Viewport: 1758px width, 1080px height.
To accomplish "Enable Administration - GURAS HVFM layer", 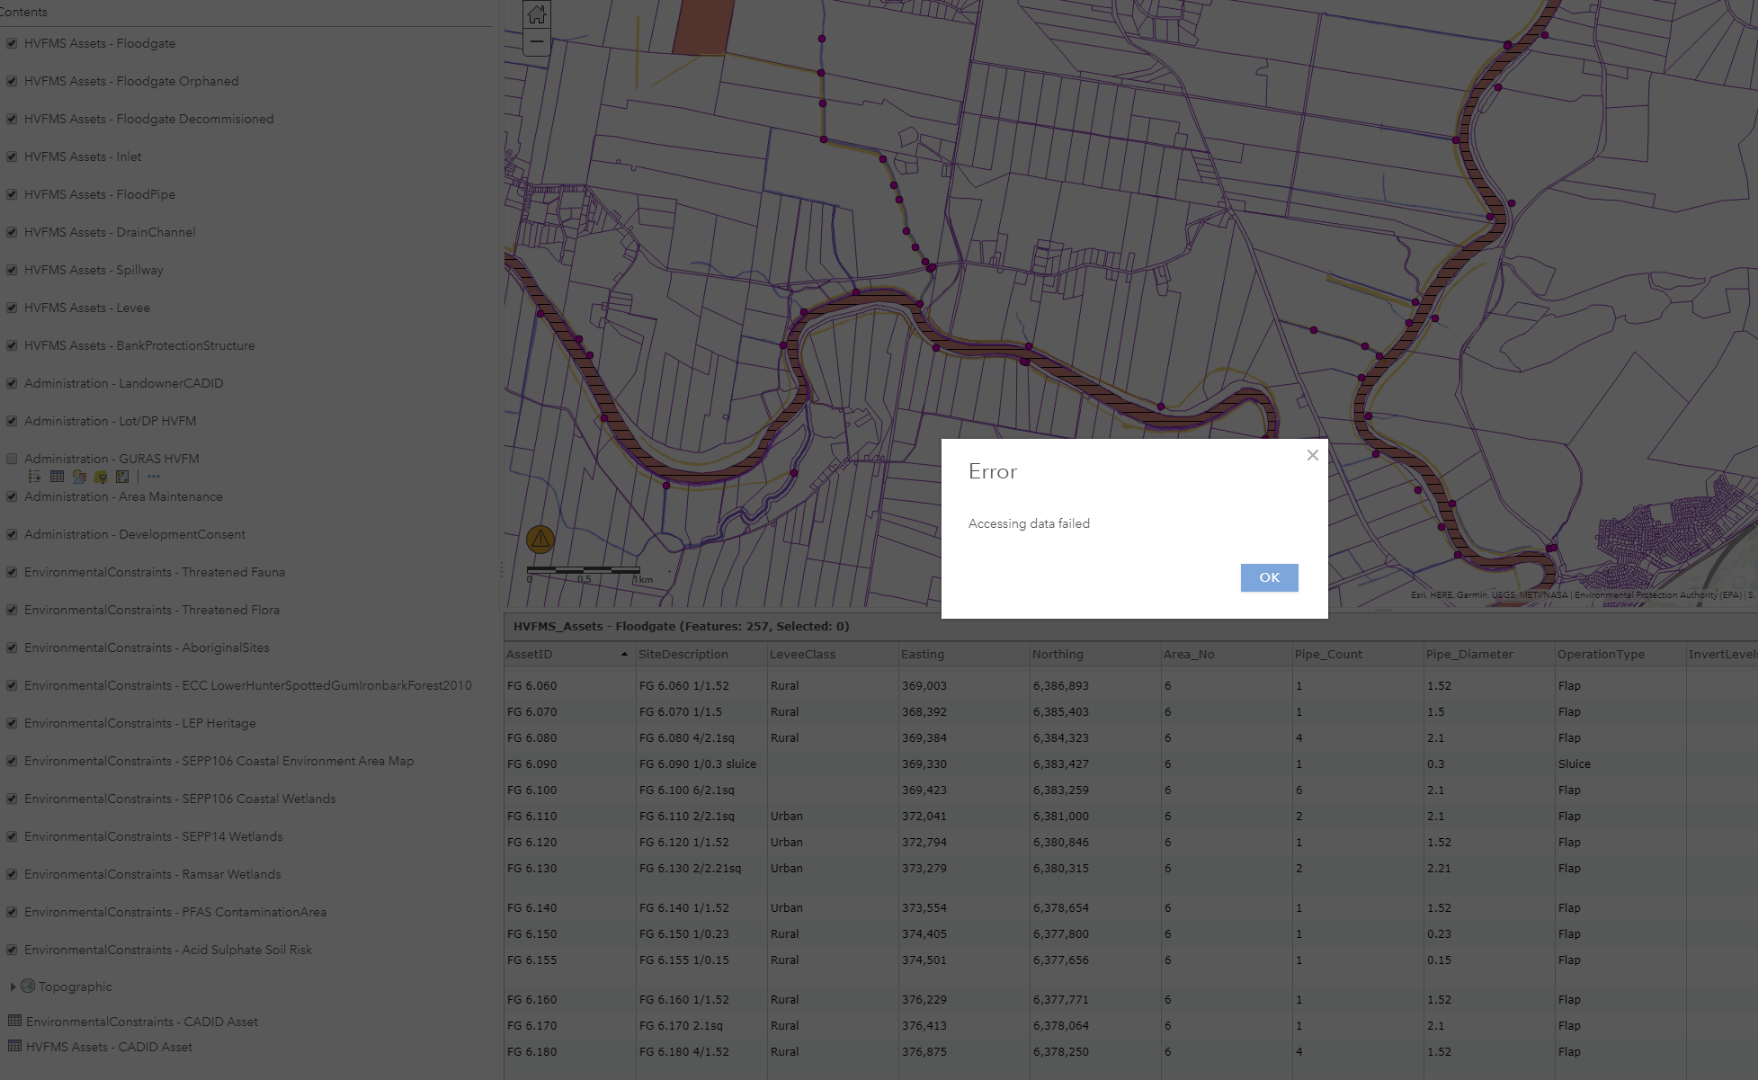I will tap(12, 459).
